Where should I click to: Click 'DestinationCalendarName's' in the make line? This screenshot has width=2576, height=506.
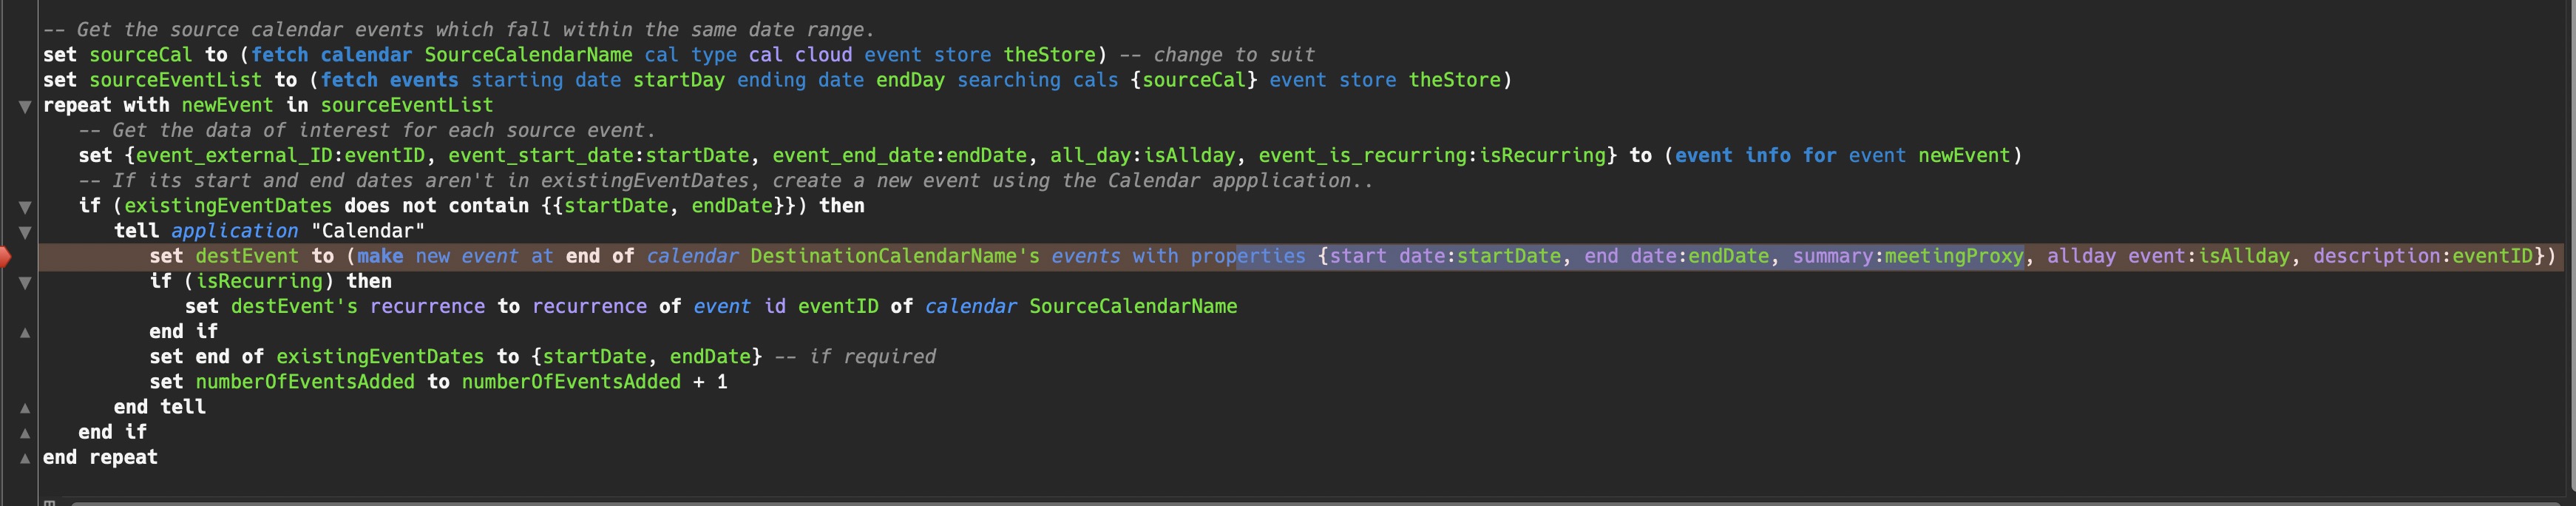point(895,257)
